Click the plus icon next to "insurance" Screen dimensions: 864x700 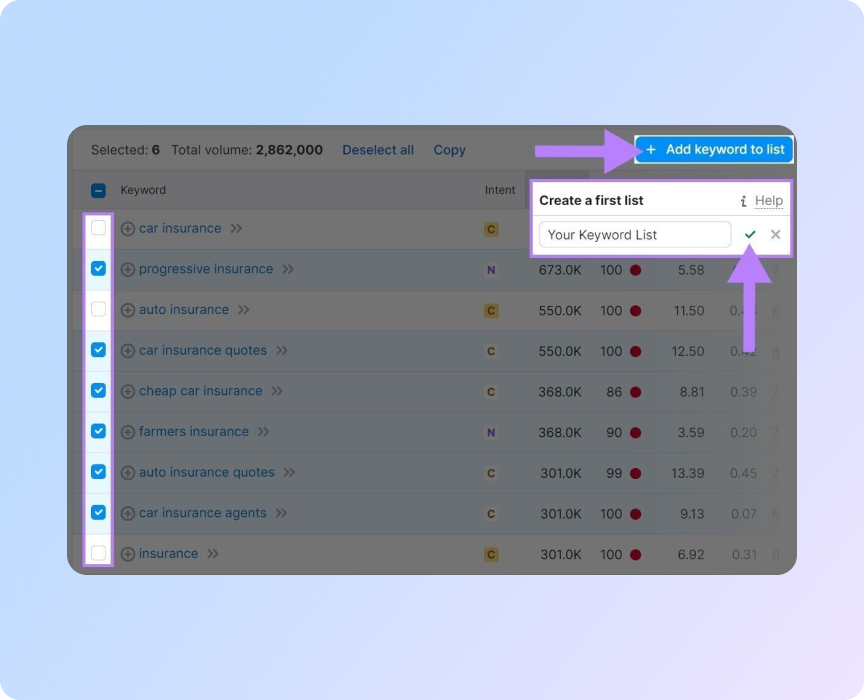coord(127,553)
